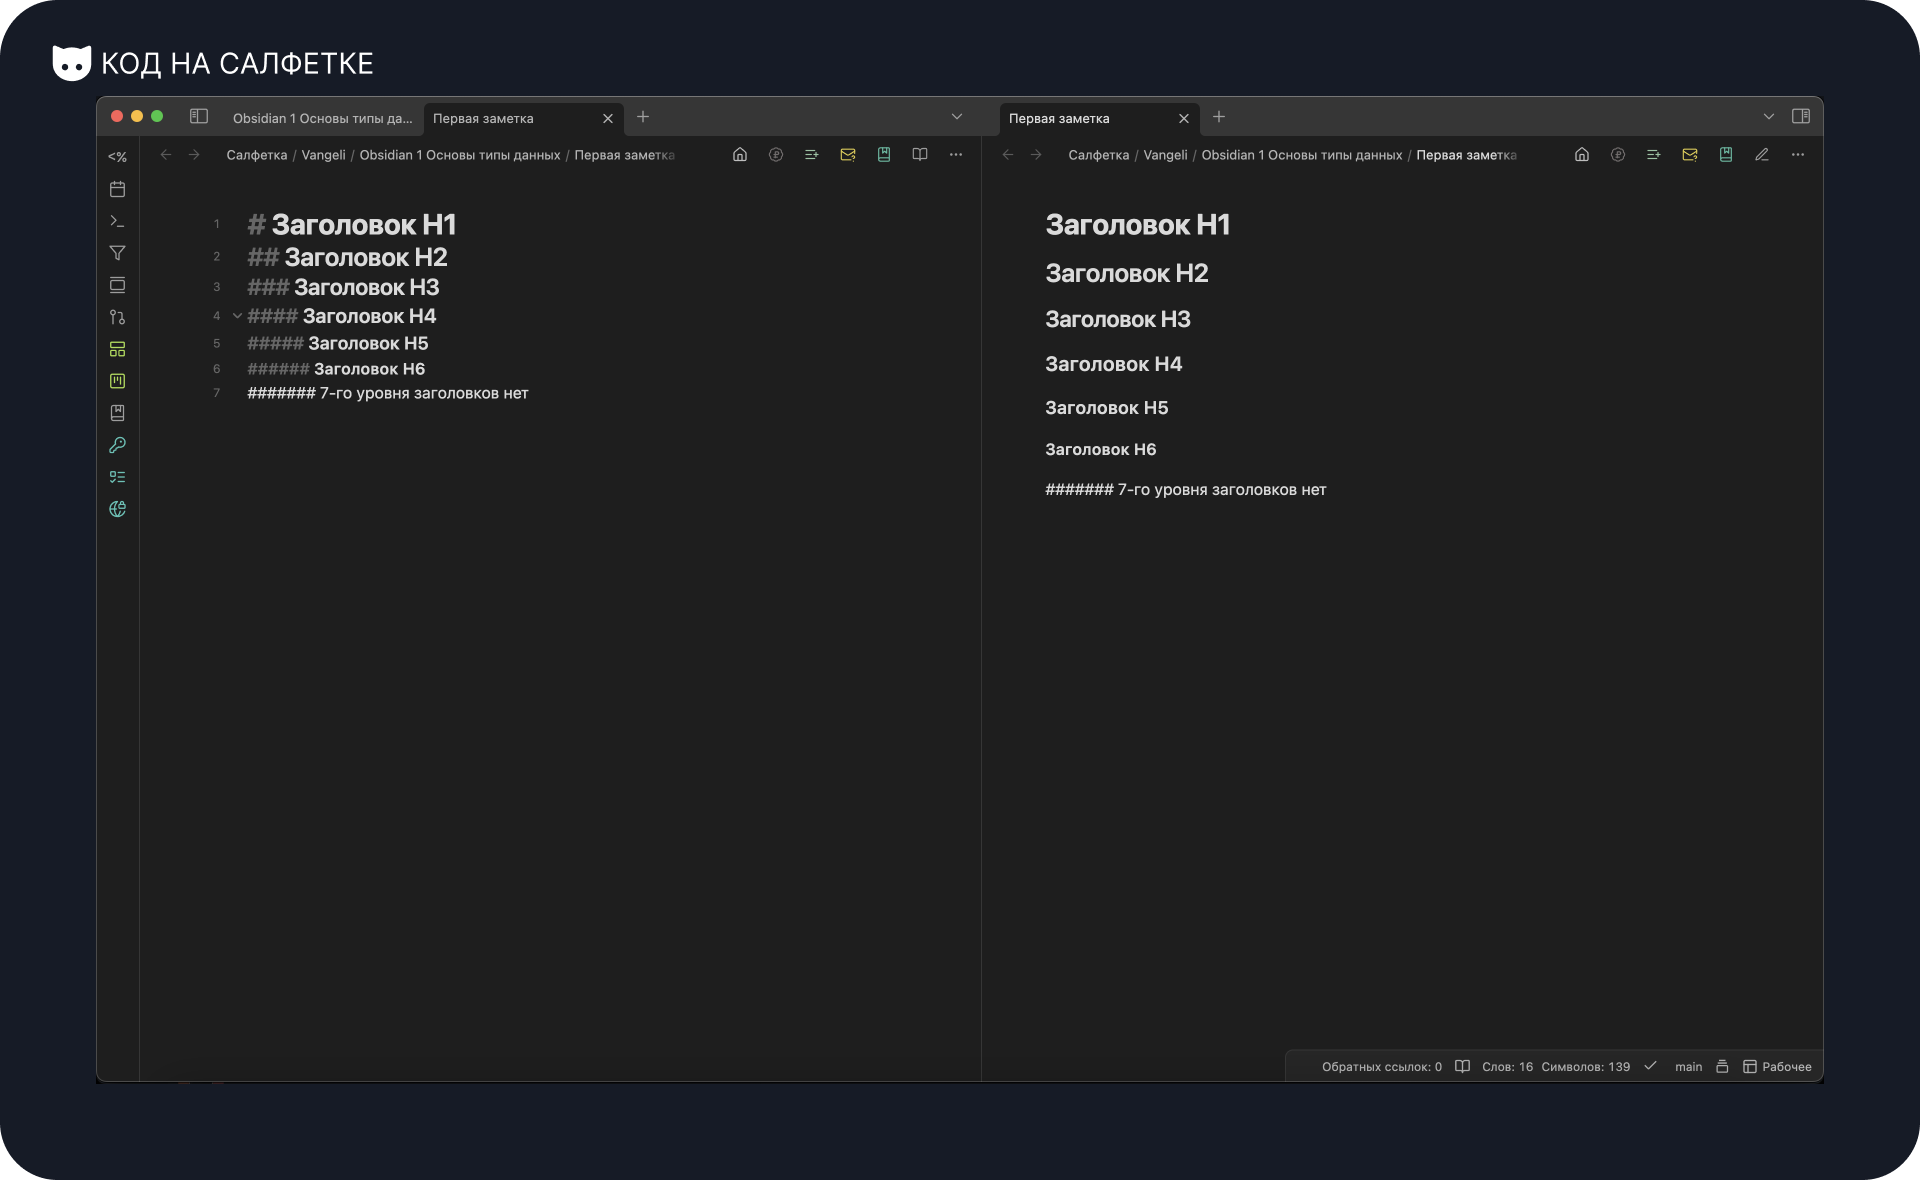Open the Templater ribbon icon
Viewport: 1920px width, 1180px height.
point(117,157)
